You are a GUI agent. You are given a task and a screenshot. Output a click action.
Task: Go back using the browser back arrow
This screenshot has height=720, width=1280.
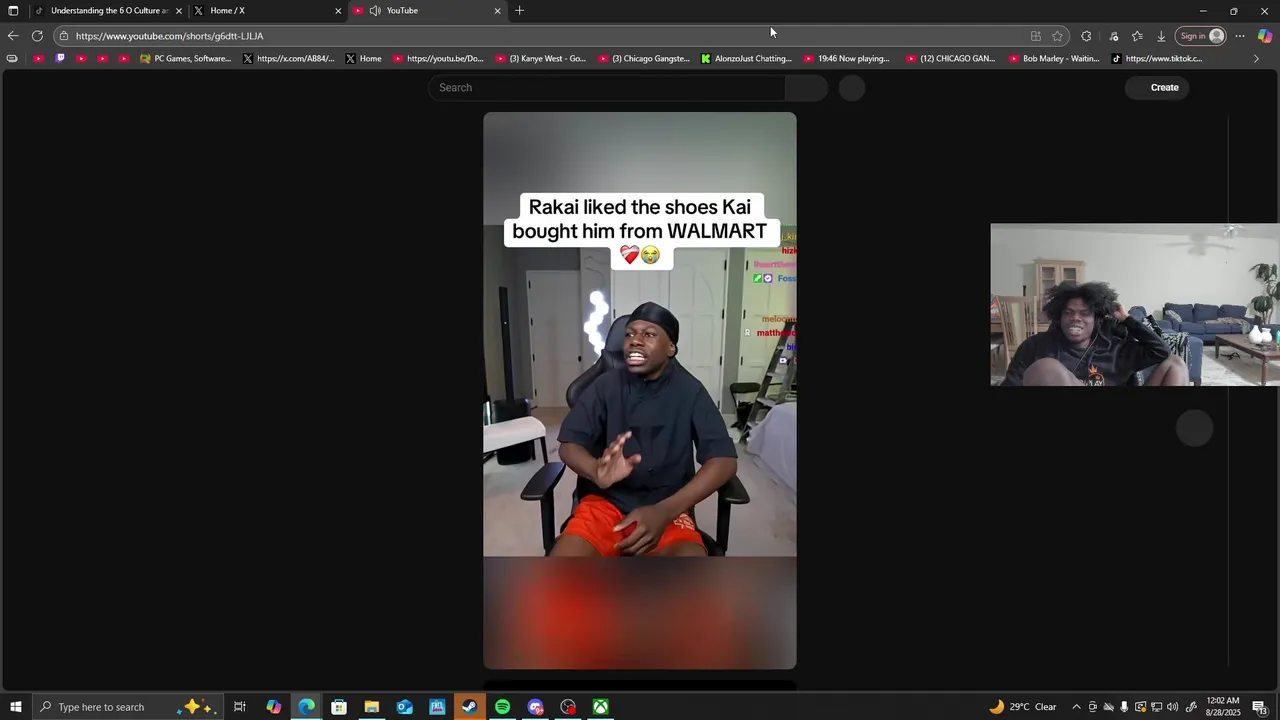click(13, 36)
